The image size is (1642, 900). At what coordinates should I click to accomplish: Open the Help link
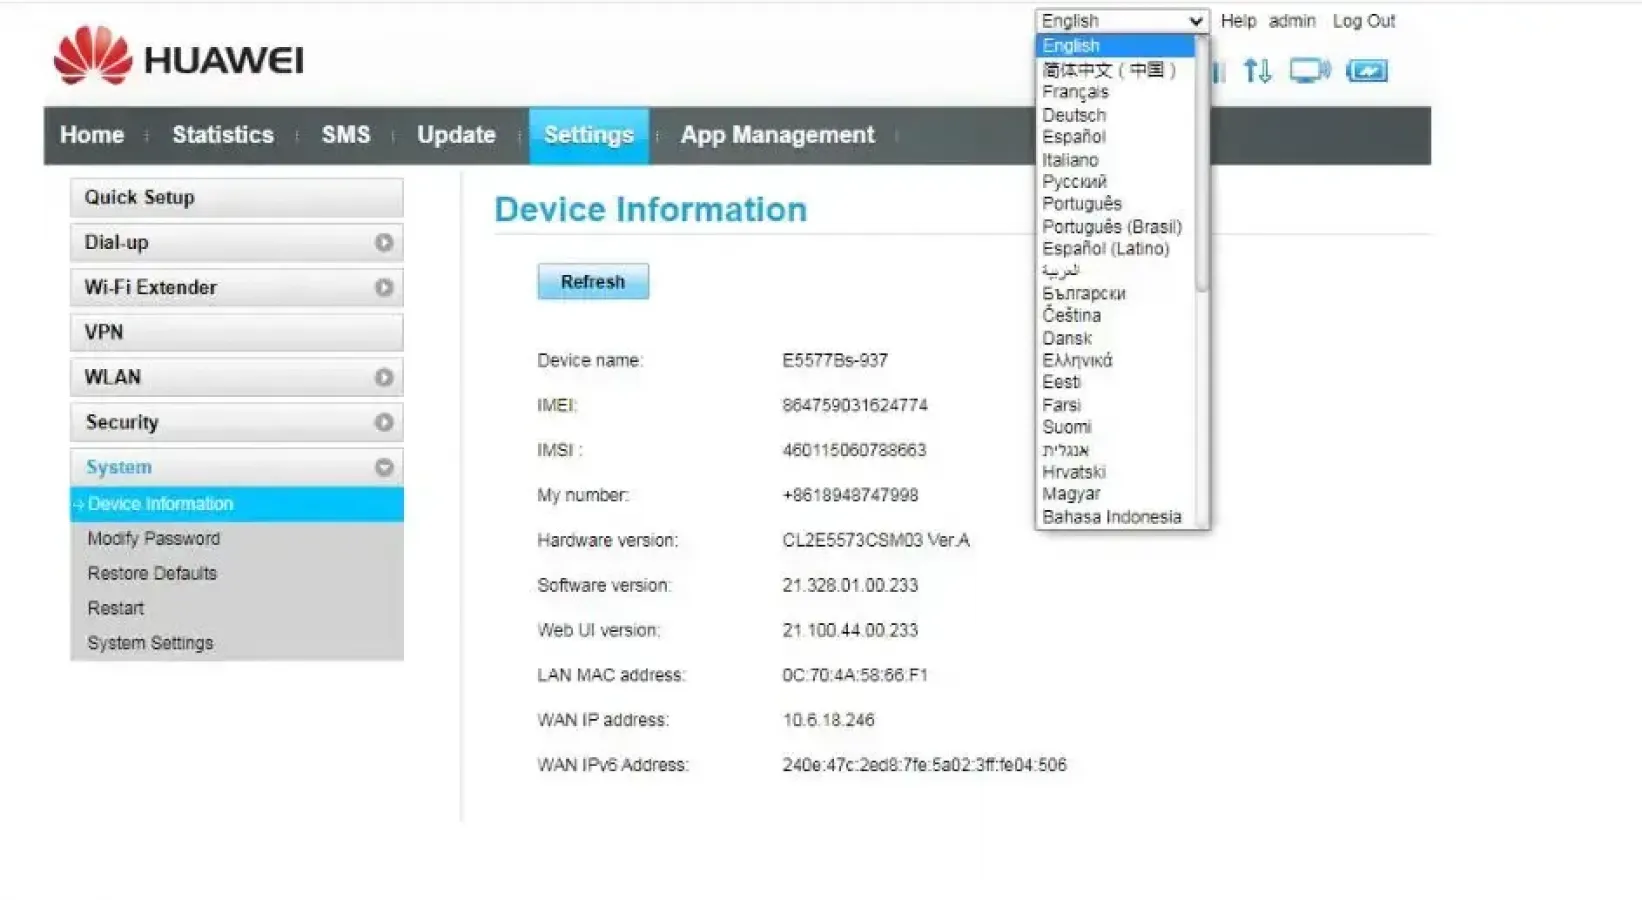click(x=1238, y=21)
